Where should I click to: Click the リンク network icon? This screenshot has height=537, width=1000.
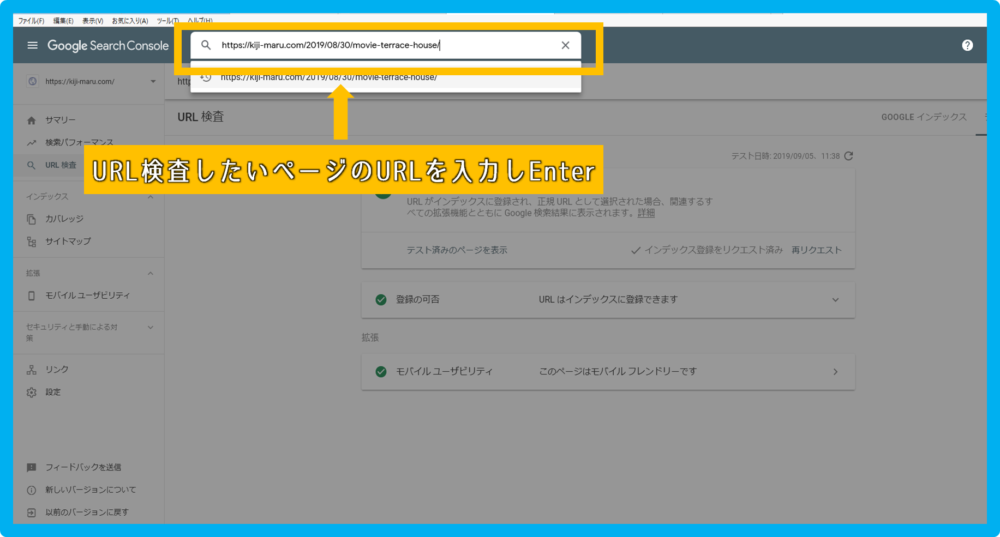point(31,369)
